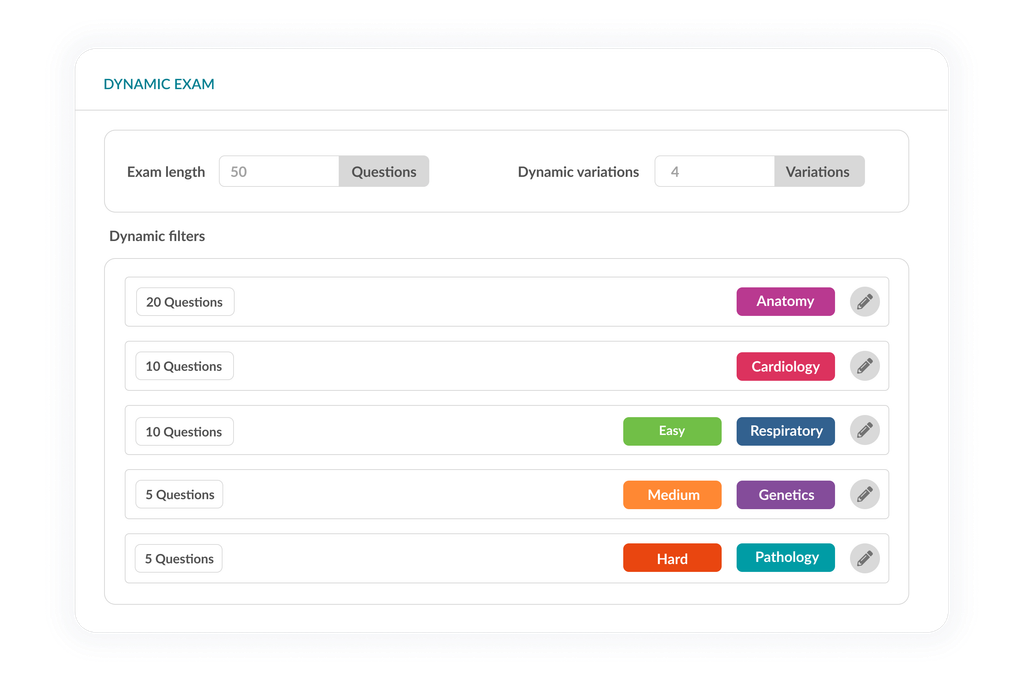This screenshot has width=1024, height=682.
Task: Select the Pathology category tag
Action: pyautogui.click(x=785, y=557)
